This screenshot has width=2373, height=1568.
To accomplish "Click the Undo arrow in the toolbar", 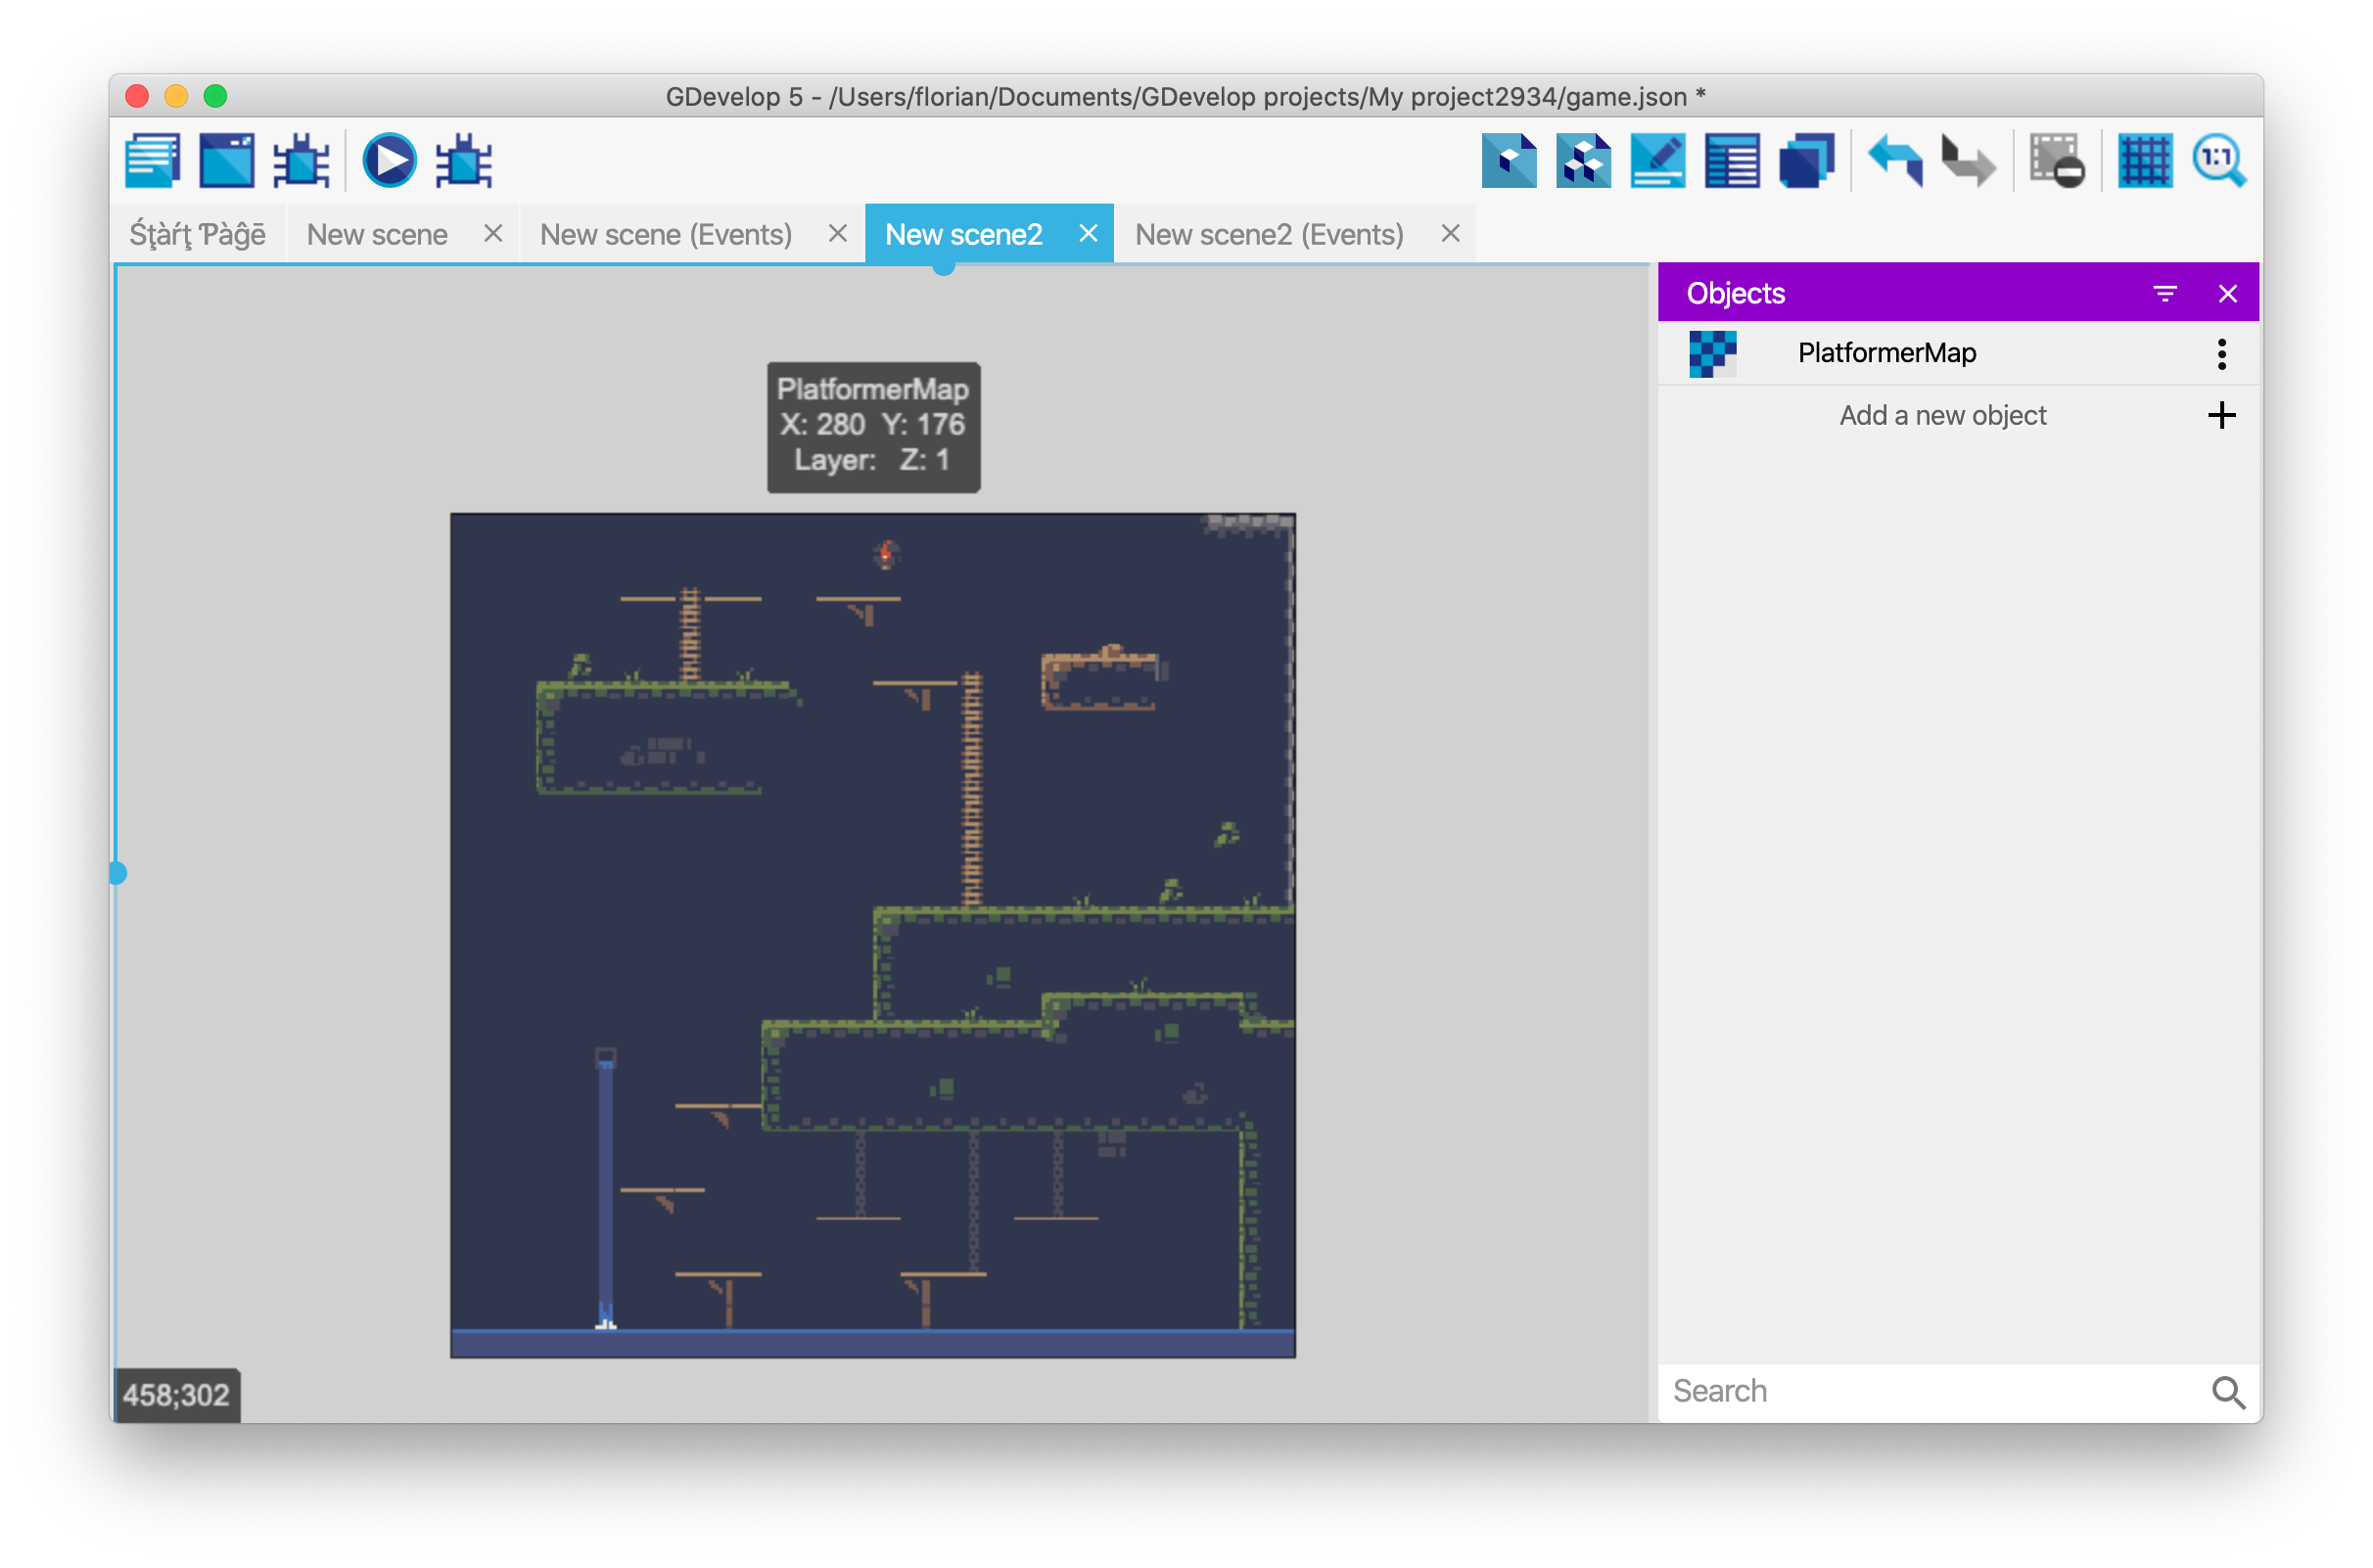I will tap(1894, 160).
